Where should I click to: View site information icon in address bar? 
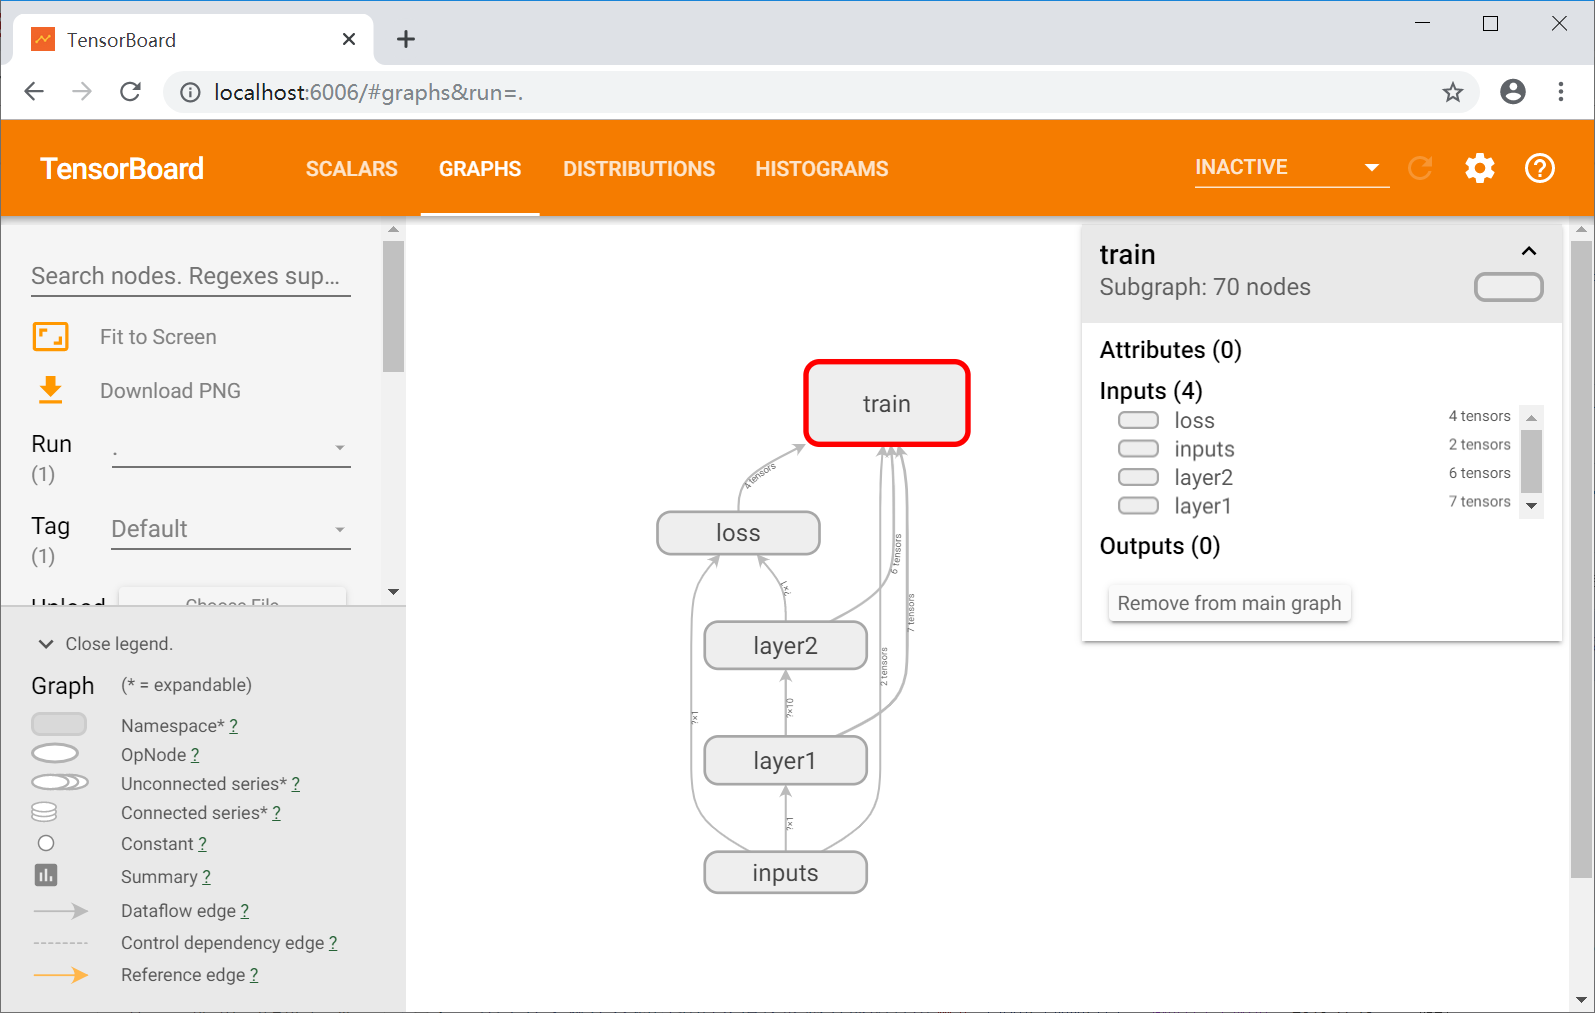coord(190,93)
